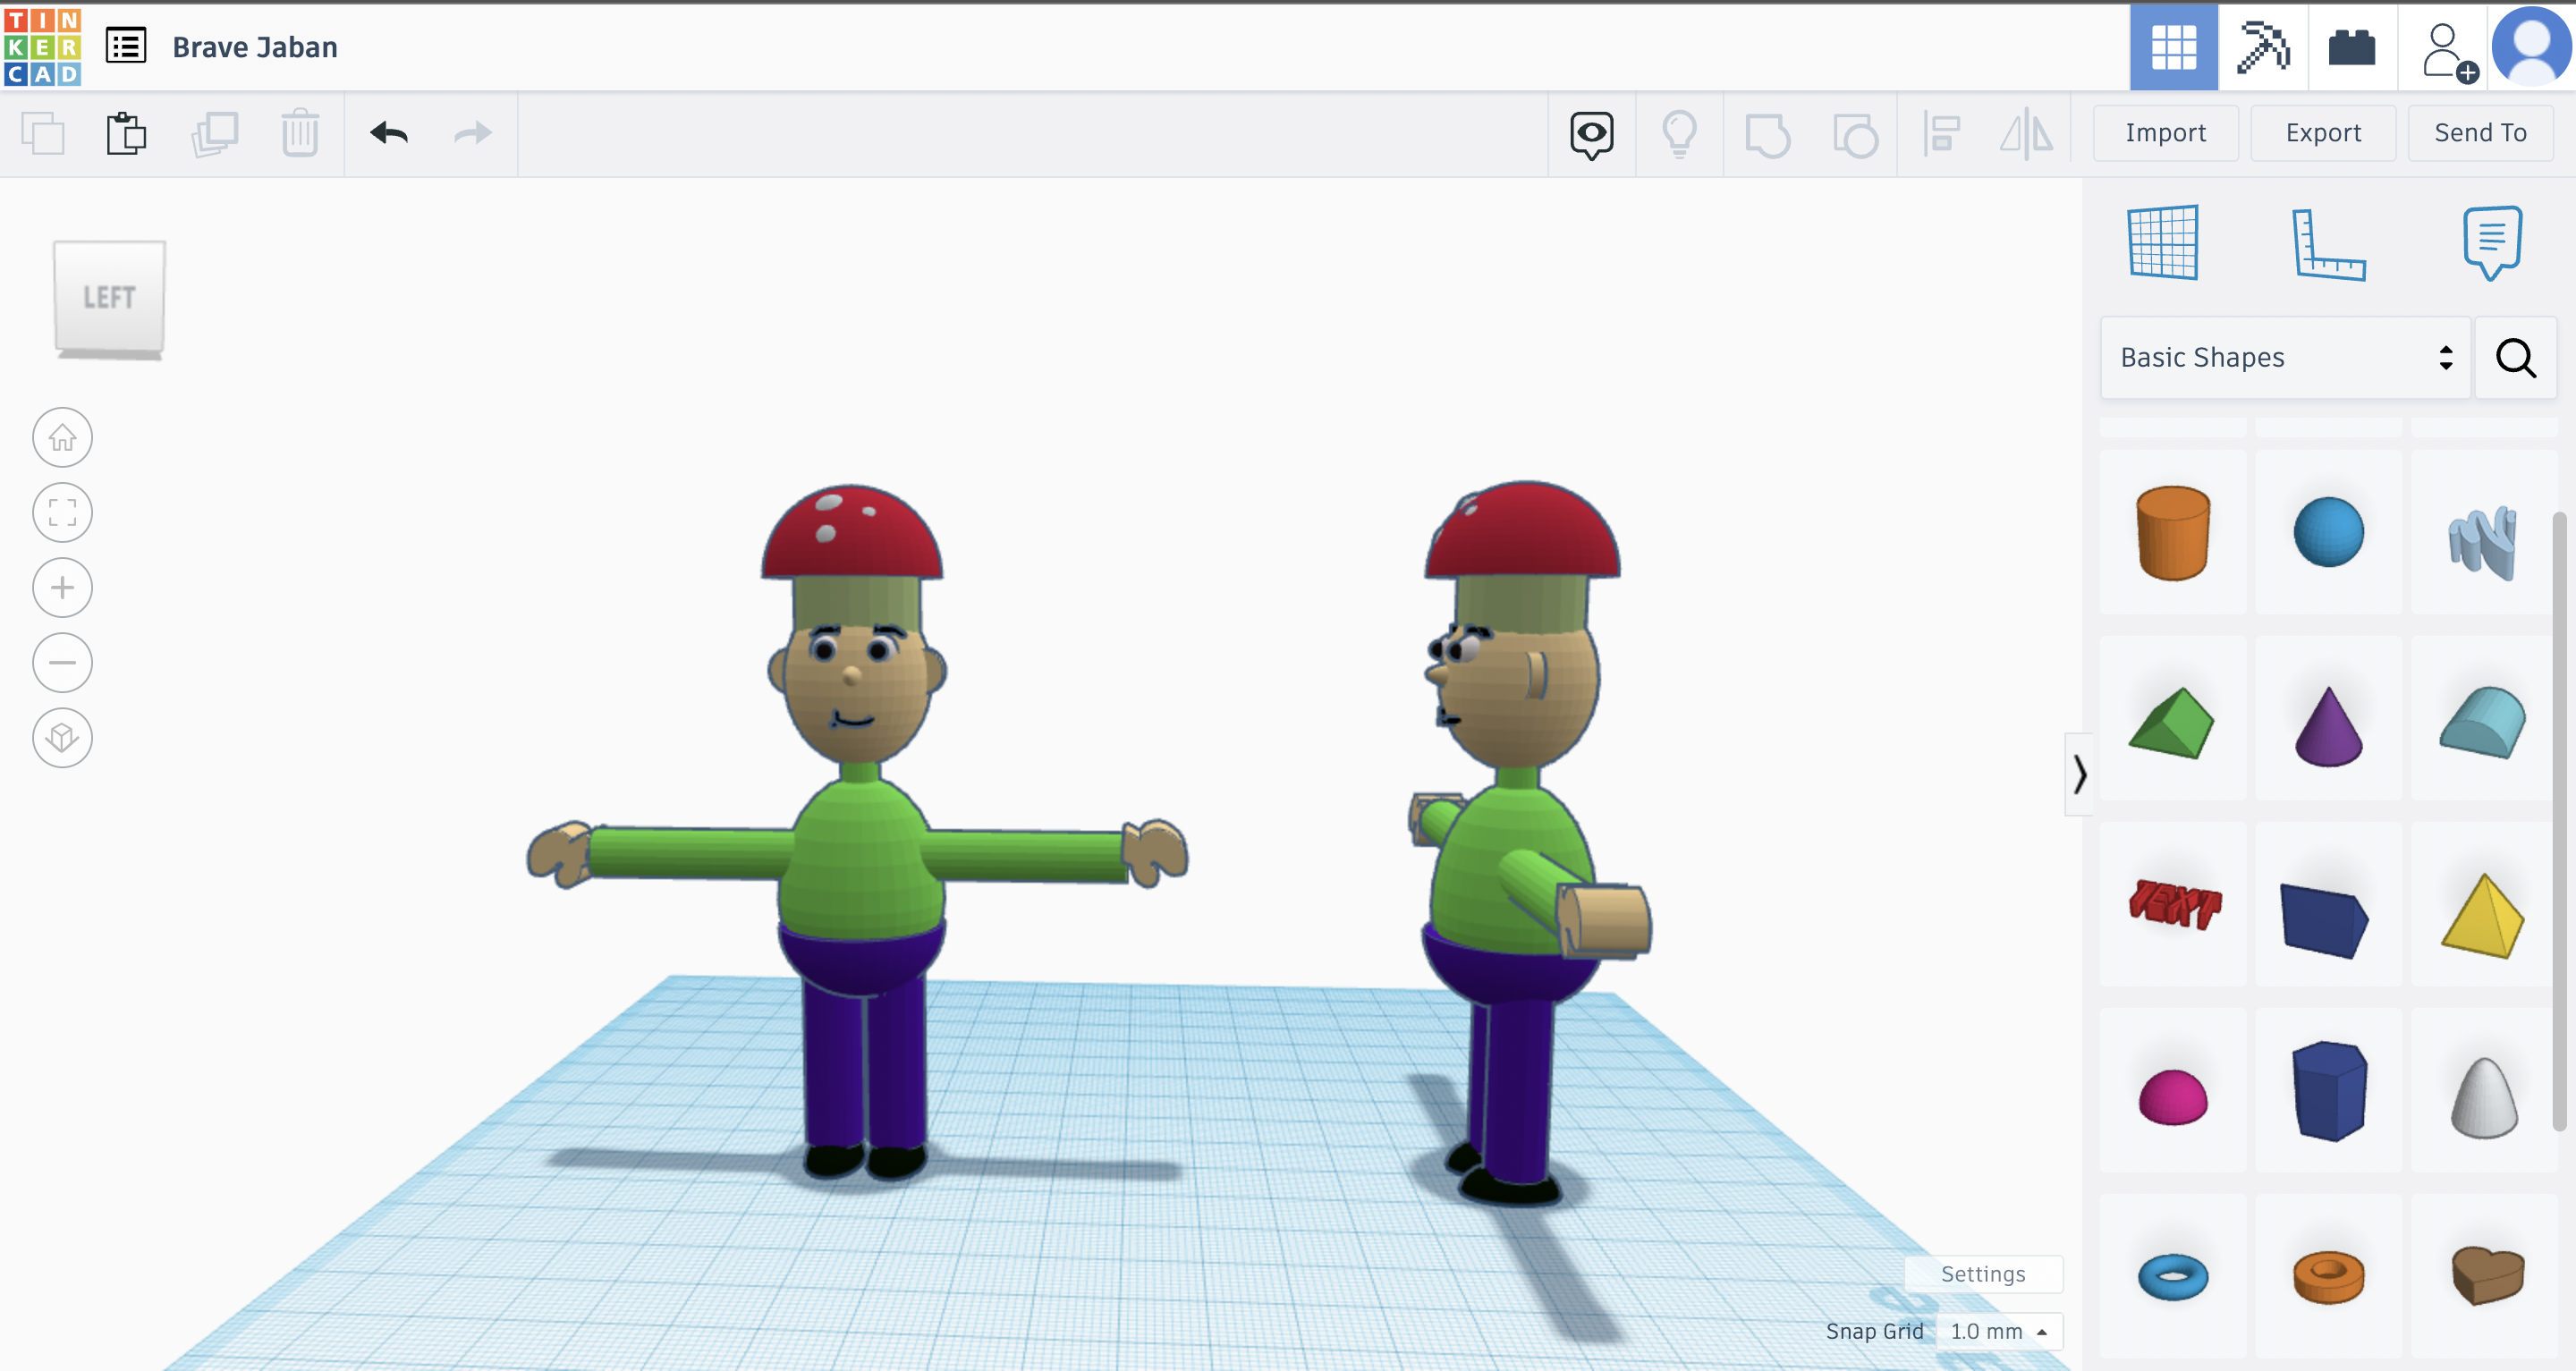
Task: Pick the orange Cylinder shape
Action: tap(2172, 532)
